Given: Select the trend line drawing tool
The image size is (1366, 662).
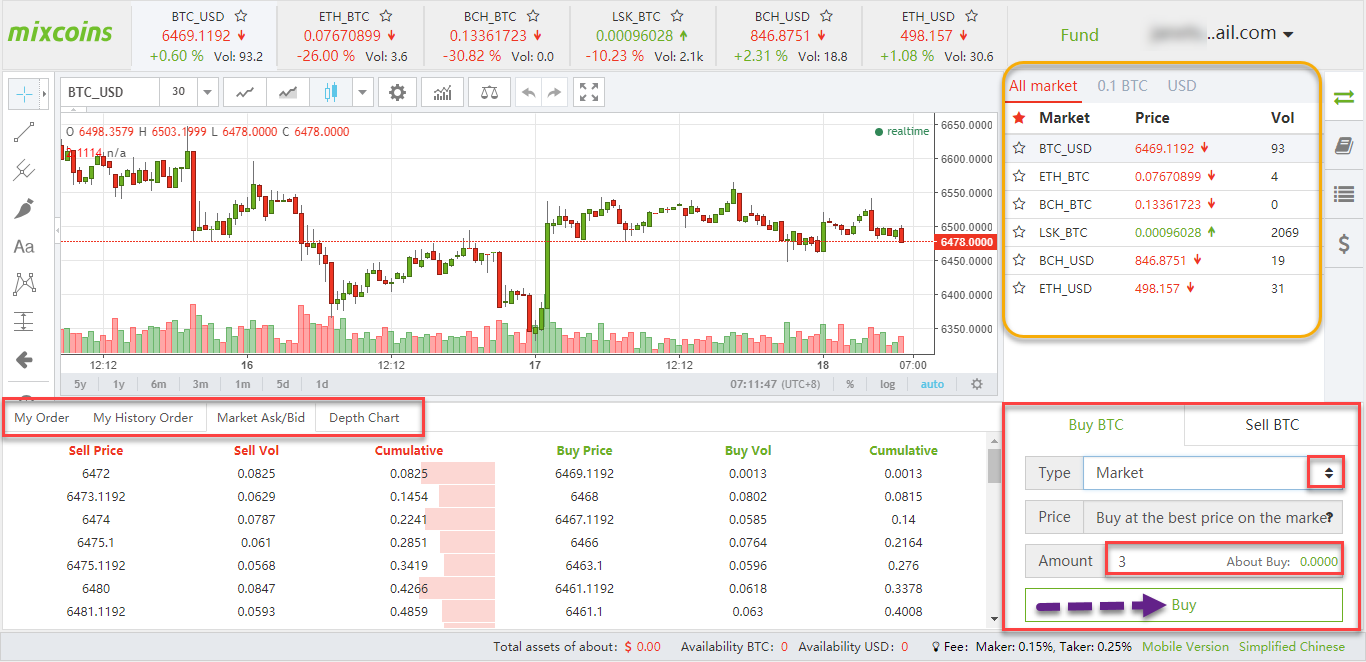Looking at the screenshot, I should click(x=24, y=132).
